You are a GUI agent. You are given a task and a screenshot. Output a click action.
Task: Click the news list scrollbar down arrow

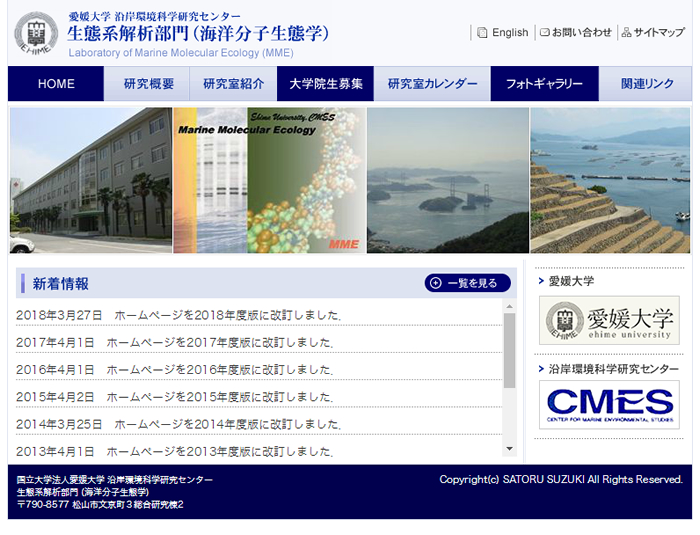pos(509,449)
